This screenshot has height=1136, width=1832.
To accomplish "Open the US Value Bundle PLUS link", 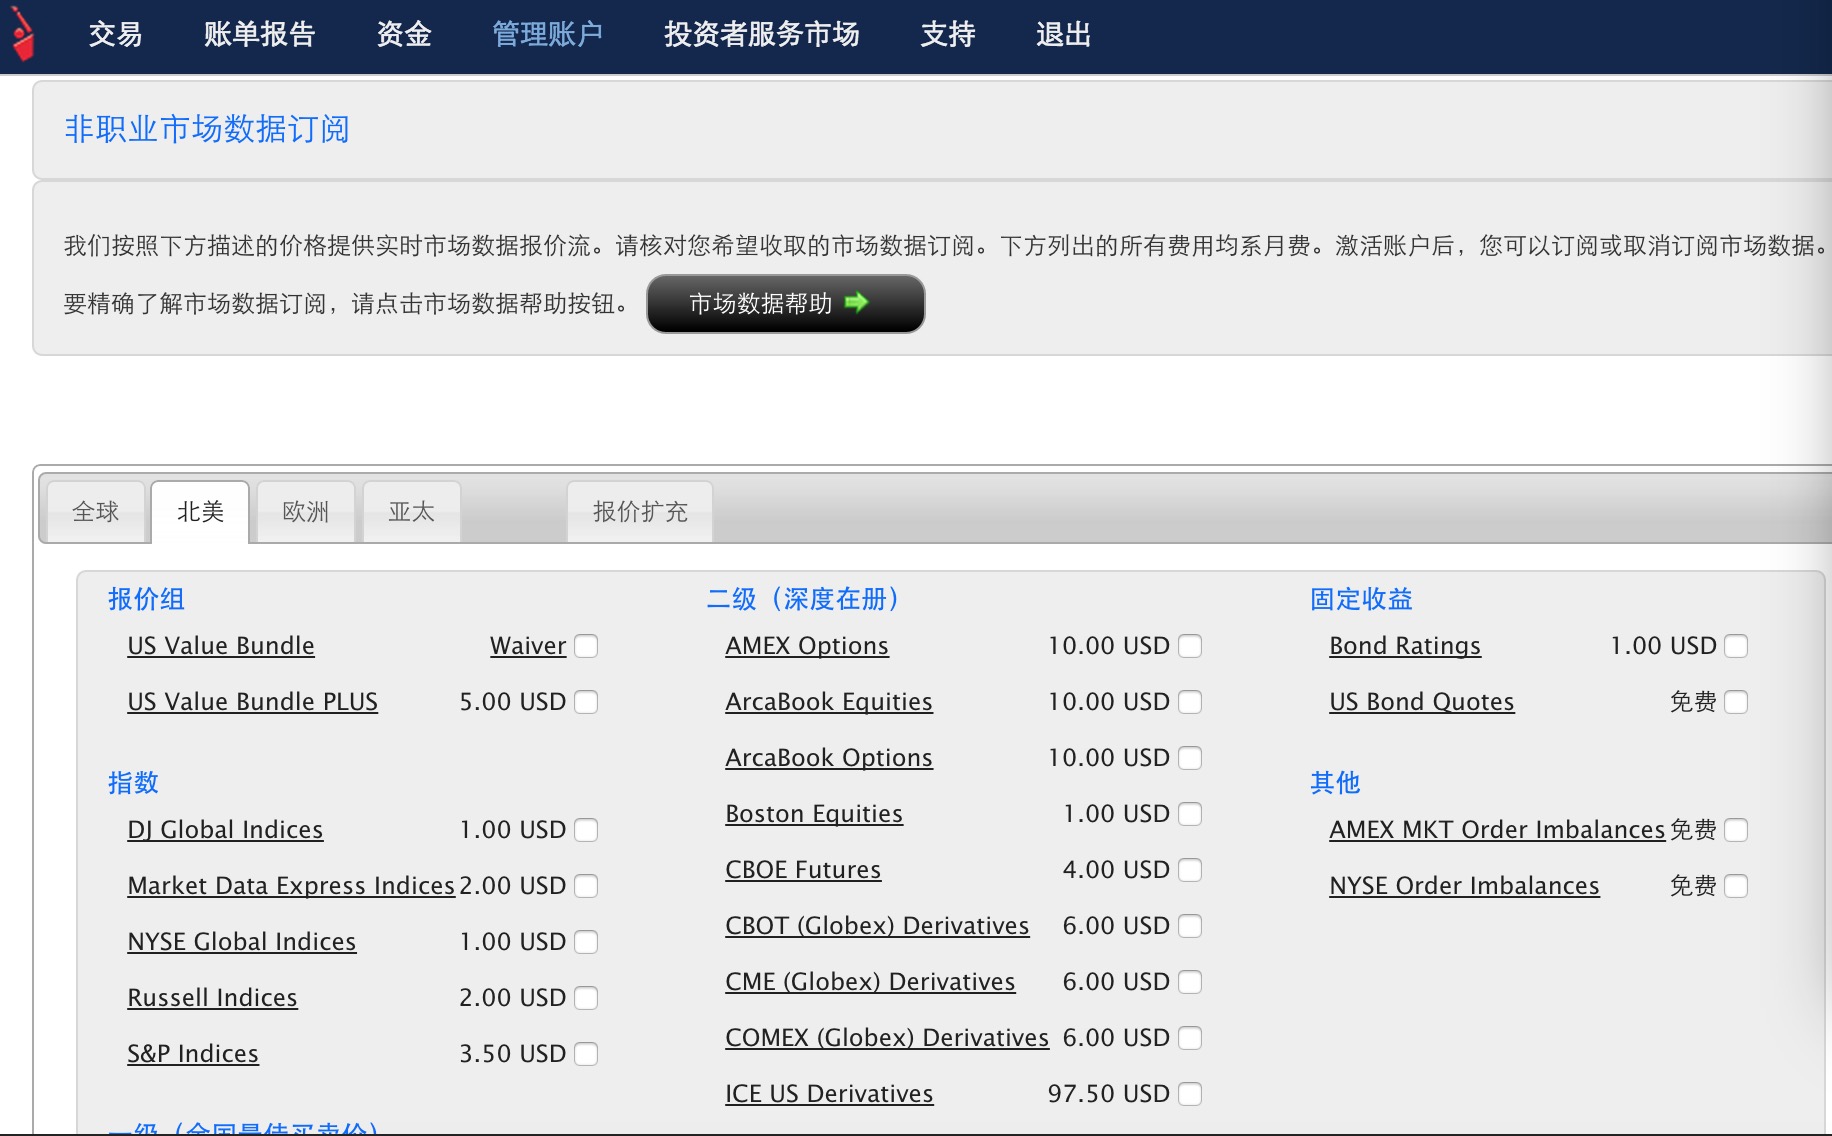I will click(253, 702).
